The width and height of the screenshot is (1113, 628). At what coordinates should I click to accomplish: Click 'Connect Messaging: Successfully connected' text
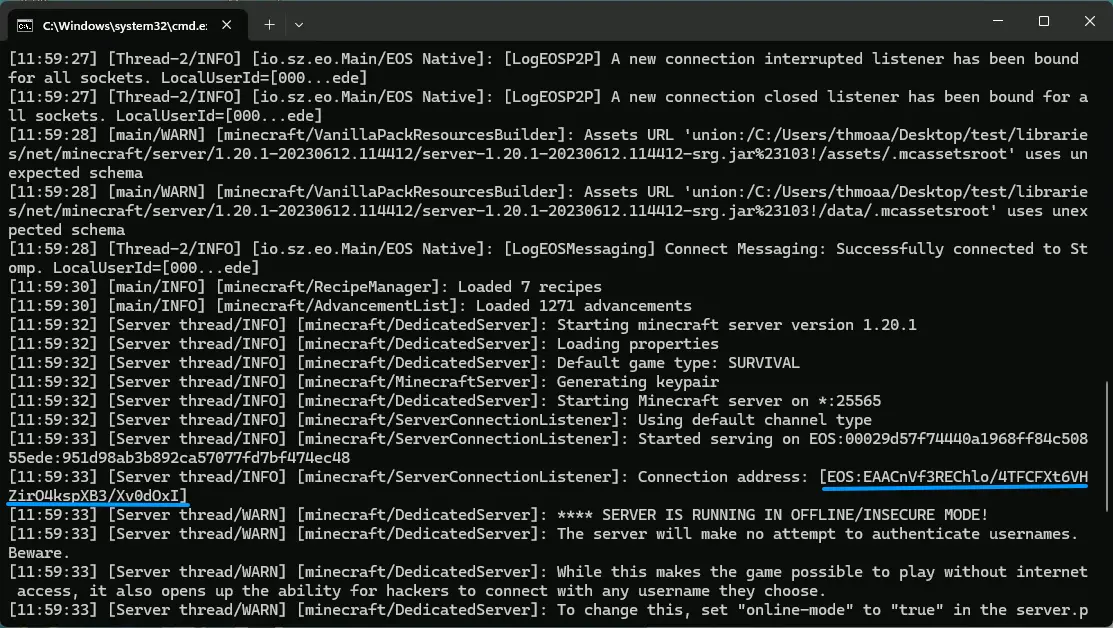pos(849,249)
